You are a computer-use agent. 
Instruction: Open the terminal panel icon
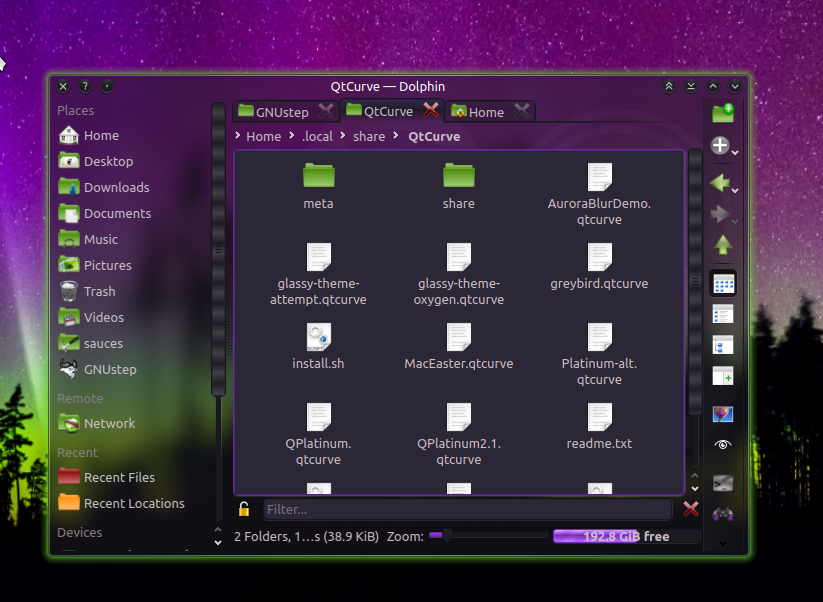click(x=723, y=483)
